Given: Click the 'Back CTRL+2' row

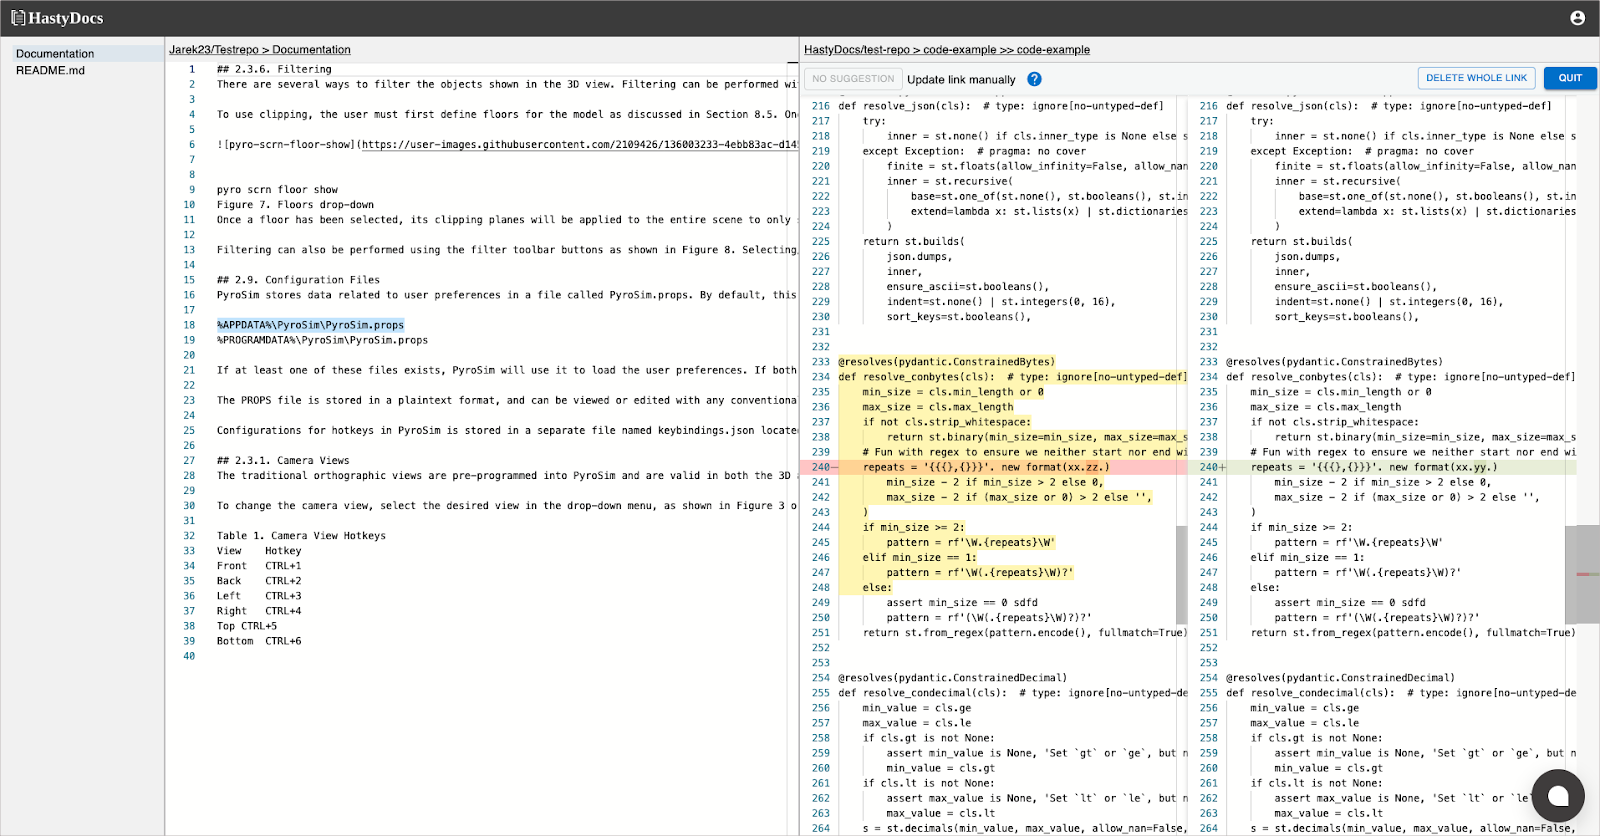Looking at the screenshot, I should click(259, 581).
